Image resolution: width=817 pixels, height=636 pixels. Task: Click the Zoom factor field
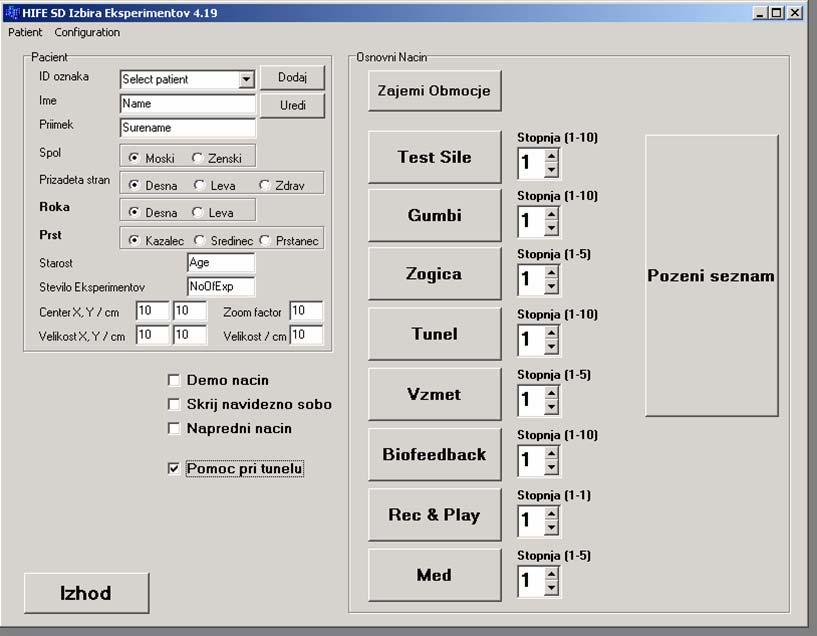(306, 311)
